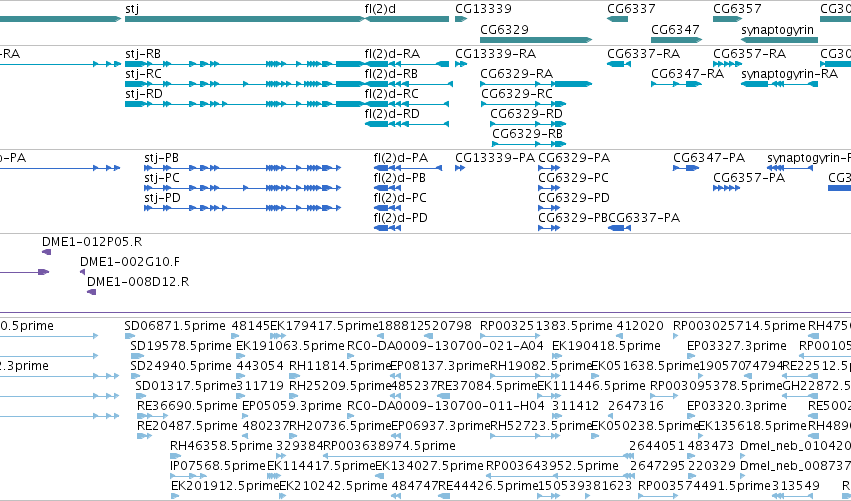Select the CG6329-PC protein feature
This screenshot has width=851, height=501.
click(x=549, y=188)
